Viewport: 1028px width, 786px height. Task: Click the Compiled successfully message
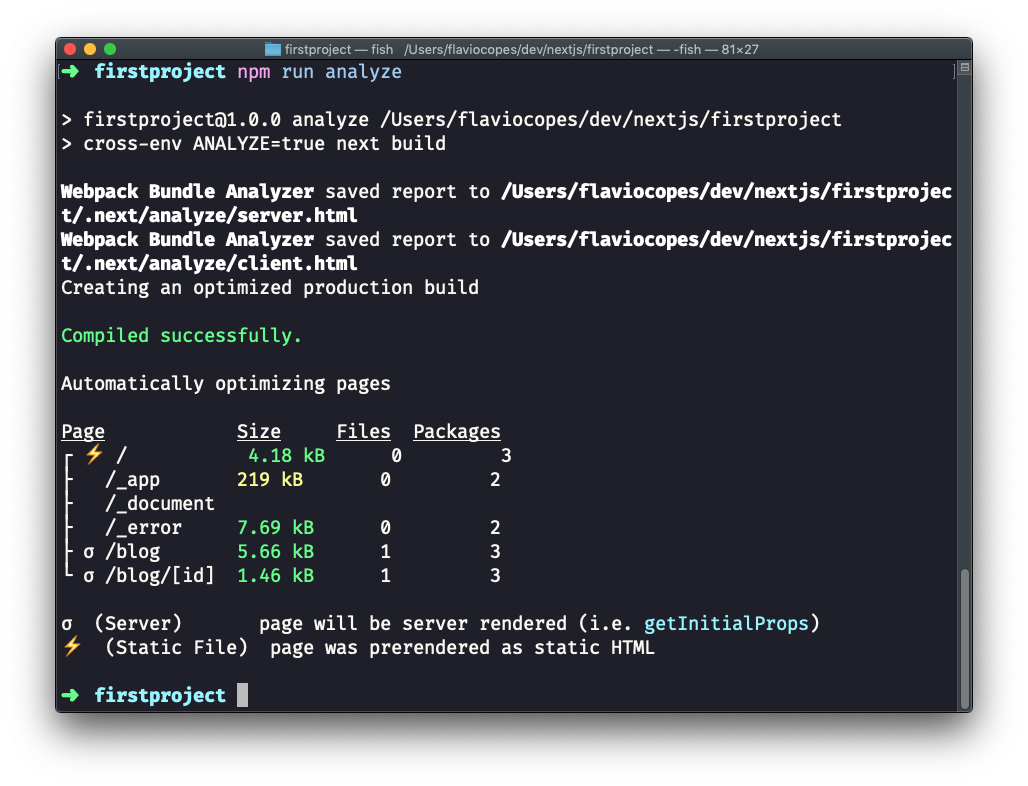[x=181, y=336]
